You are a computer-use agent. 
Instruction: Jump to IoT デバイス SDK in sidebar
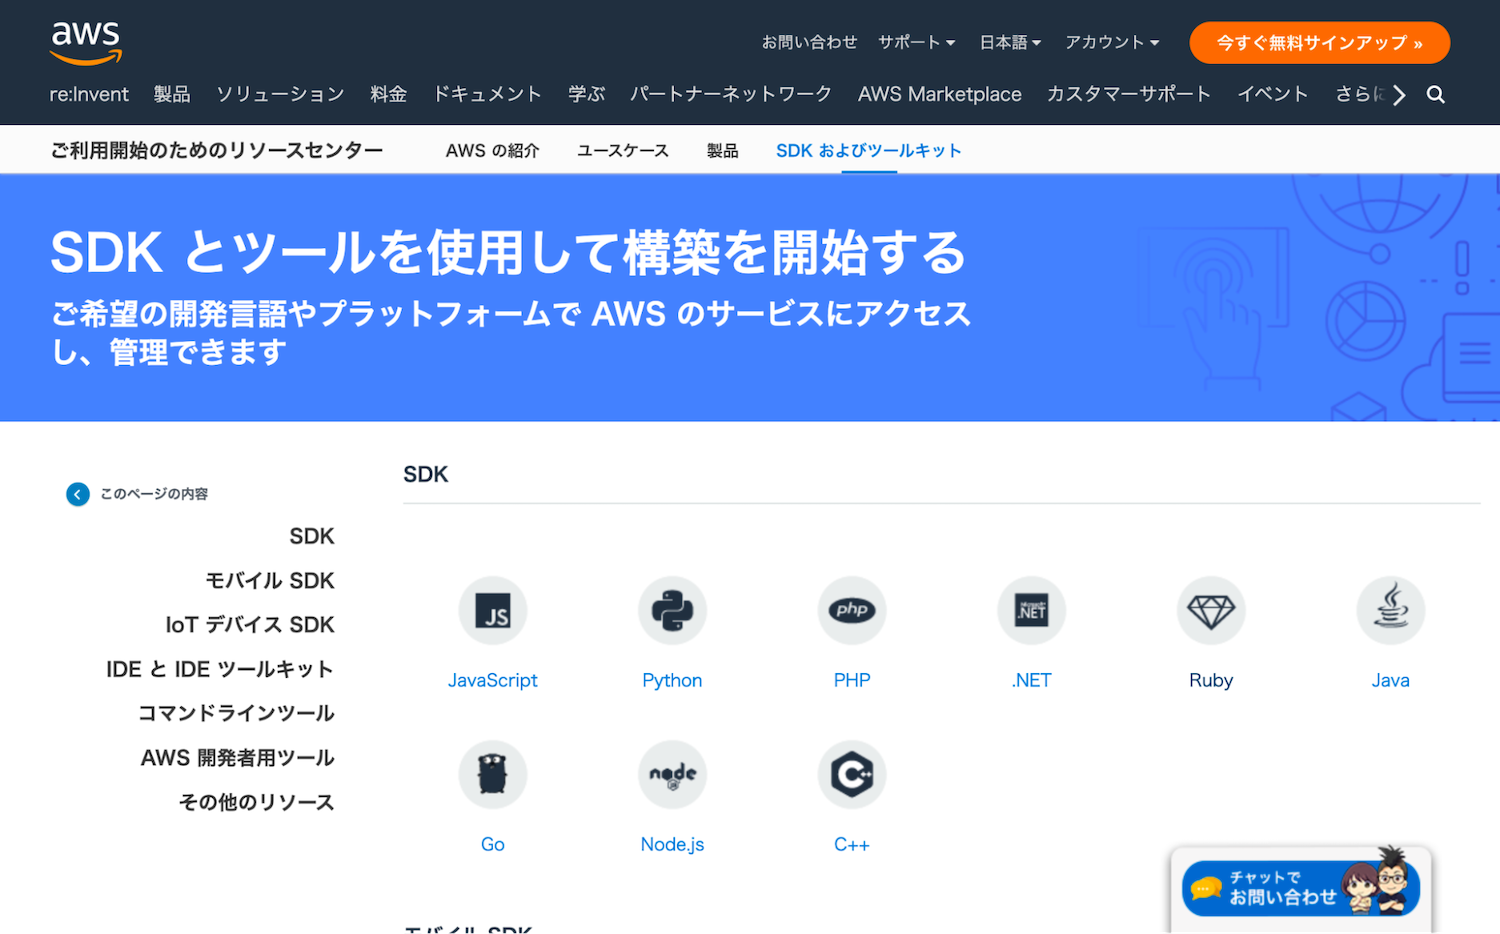(x=250, y=624)
